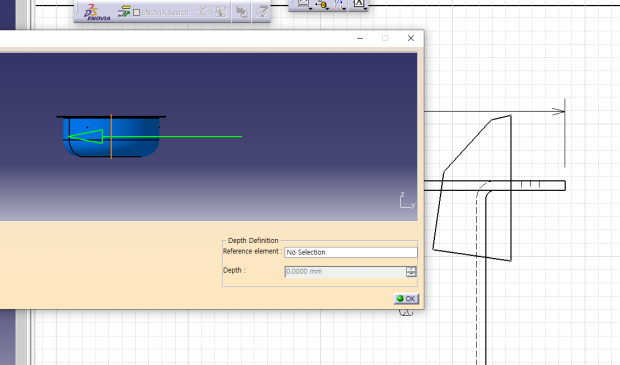Open the dropdown of the red-and-blue lines icon
This screenshot has width=620, height=365.
coord(344,8)
